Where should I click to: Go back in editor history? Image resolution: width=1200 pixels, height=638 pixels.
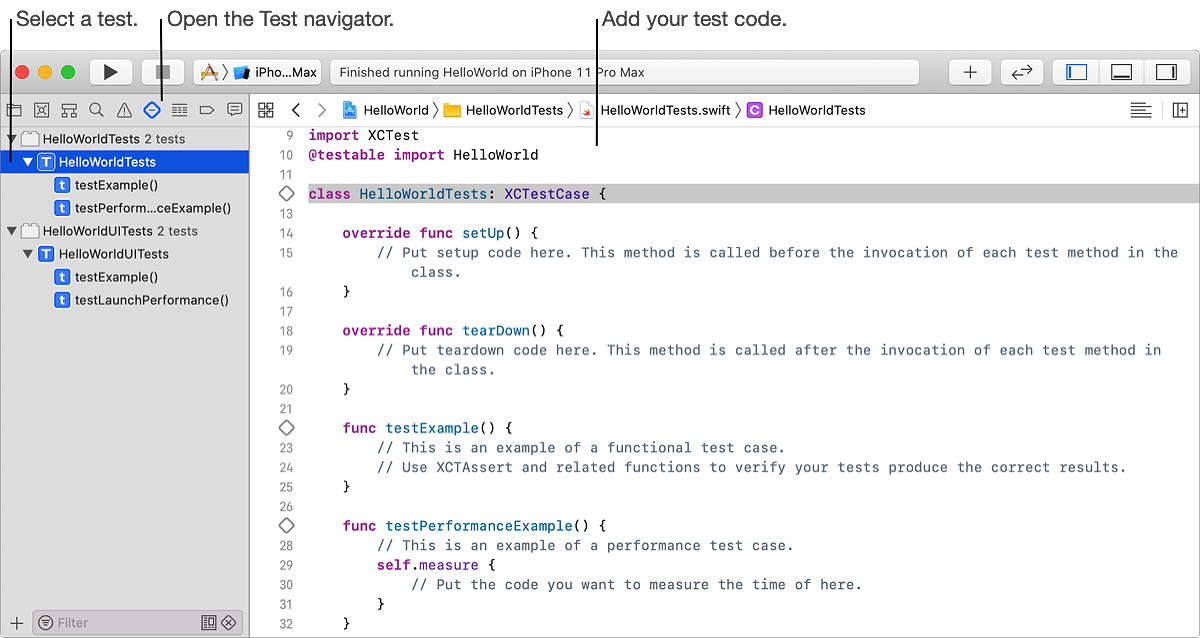tap(295, 110)
